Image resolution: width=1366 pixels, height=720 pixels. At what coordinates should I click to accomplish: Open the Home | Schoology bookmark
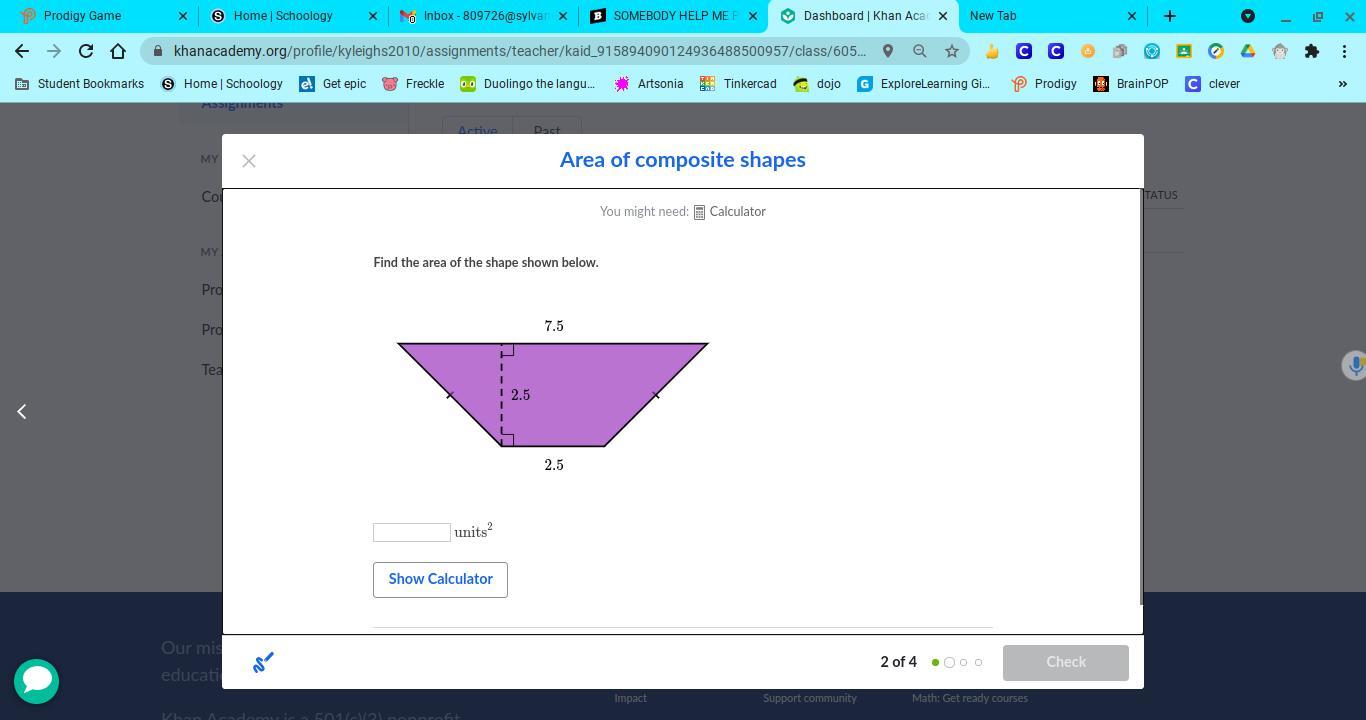pos(222,84)
